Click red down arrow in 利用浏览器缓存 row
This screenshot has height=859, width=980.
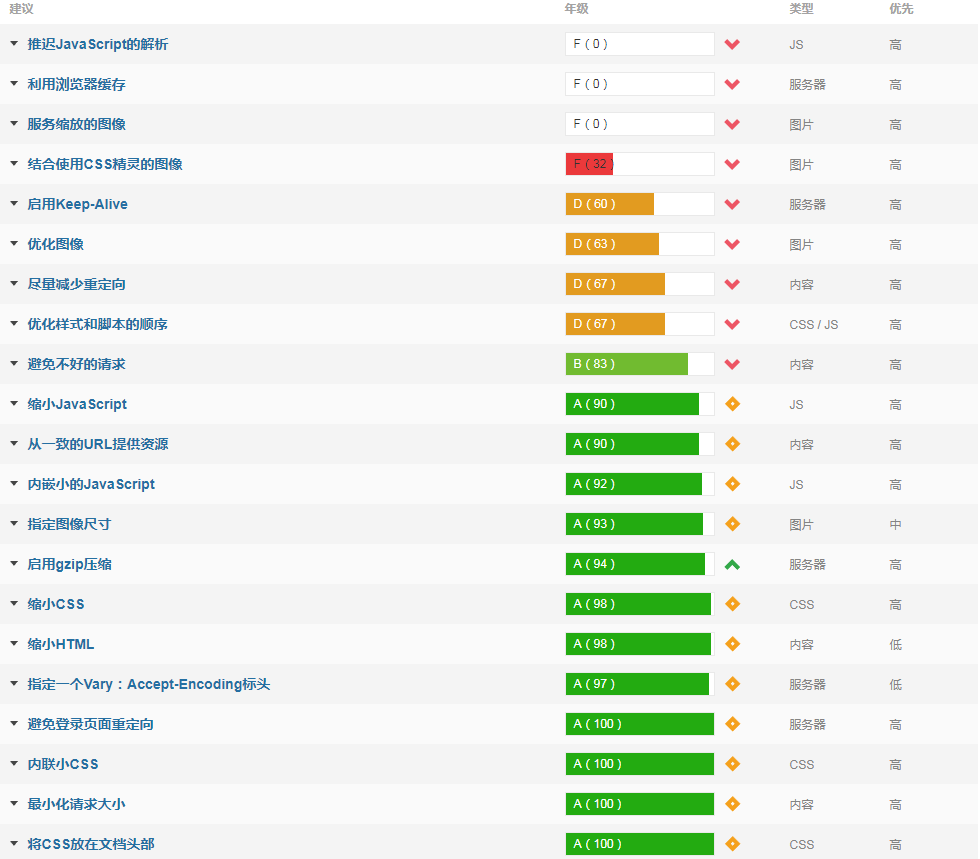click(x=732, y=84)
